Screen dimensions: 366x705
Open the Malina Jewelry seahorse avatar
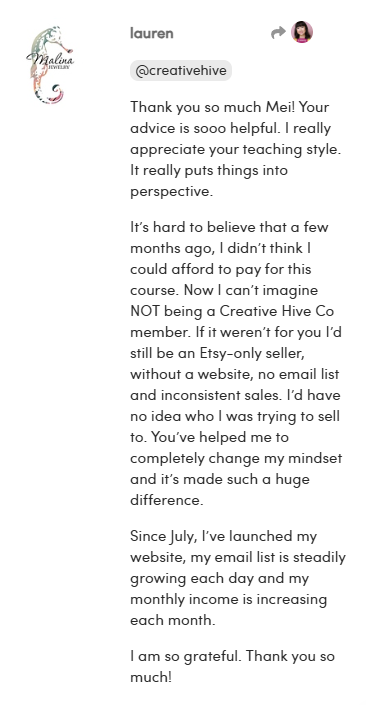49,65
